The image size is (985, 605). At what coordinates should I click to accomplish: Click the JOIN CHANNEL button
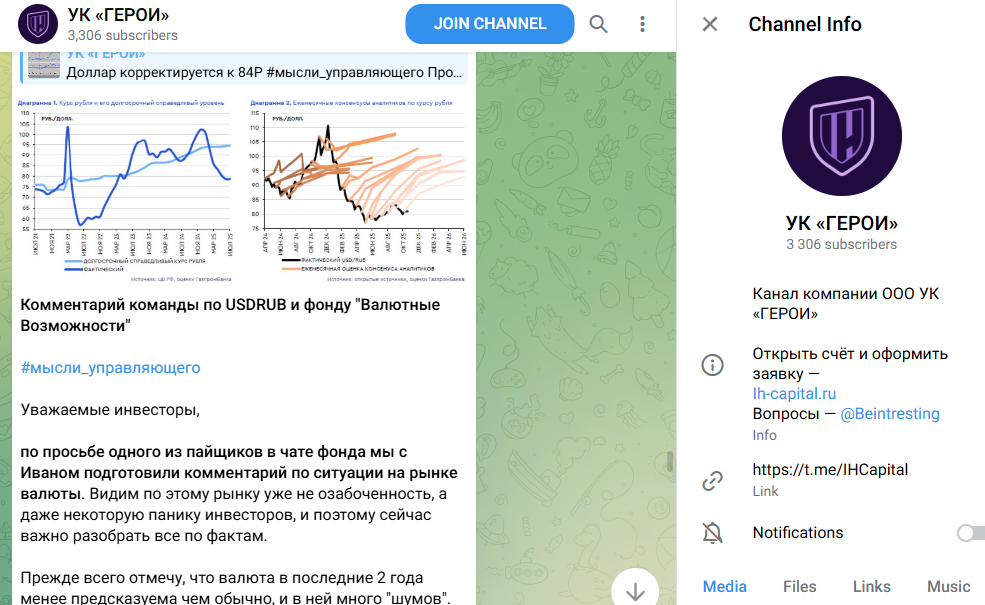tap(489, 24)
